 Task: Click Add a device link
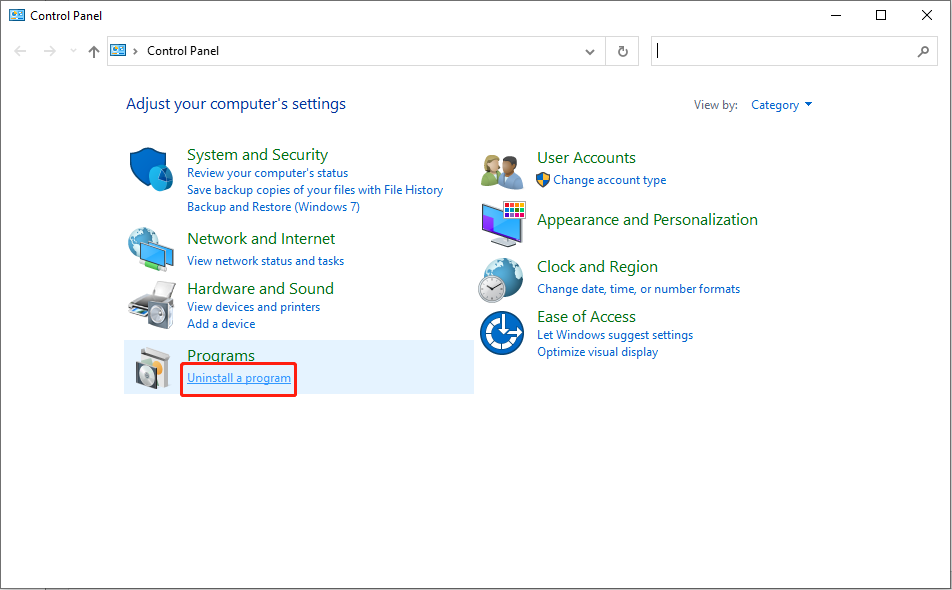tap(221, 324)
